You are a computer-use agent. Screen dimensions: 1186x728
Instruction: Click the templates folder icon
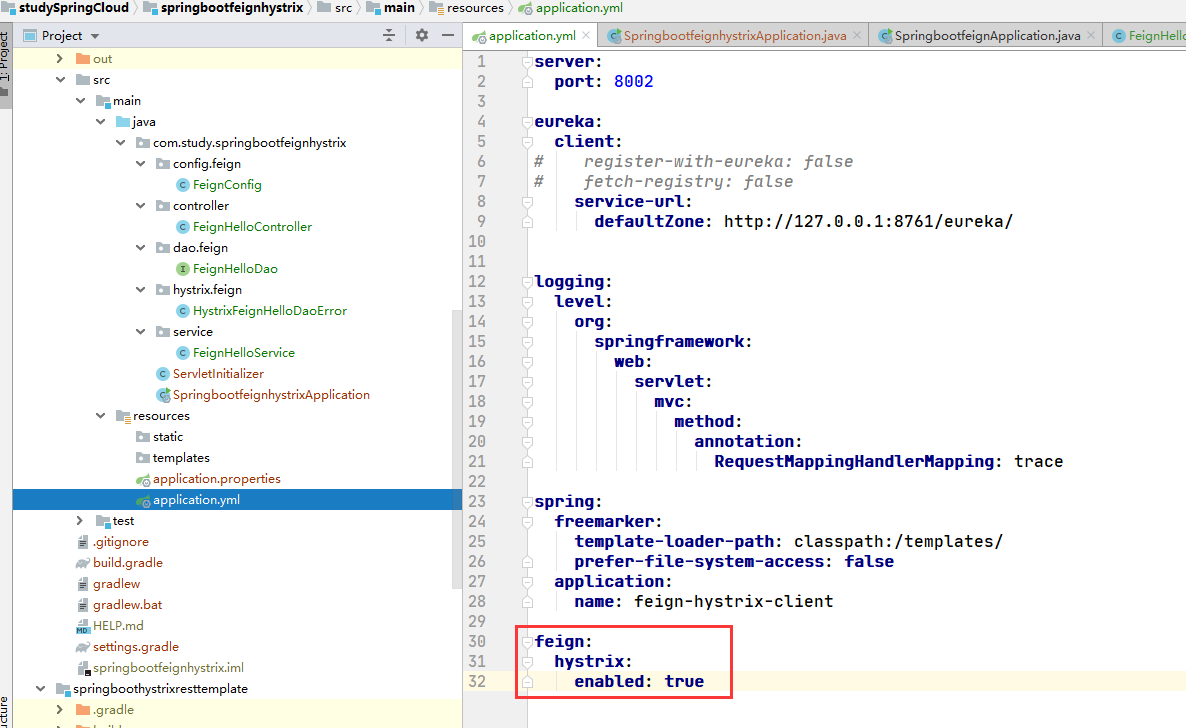[x=143, y=458]
